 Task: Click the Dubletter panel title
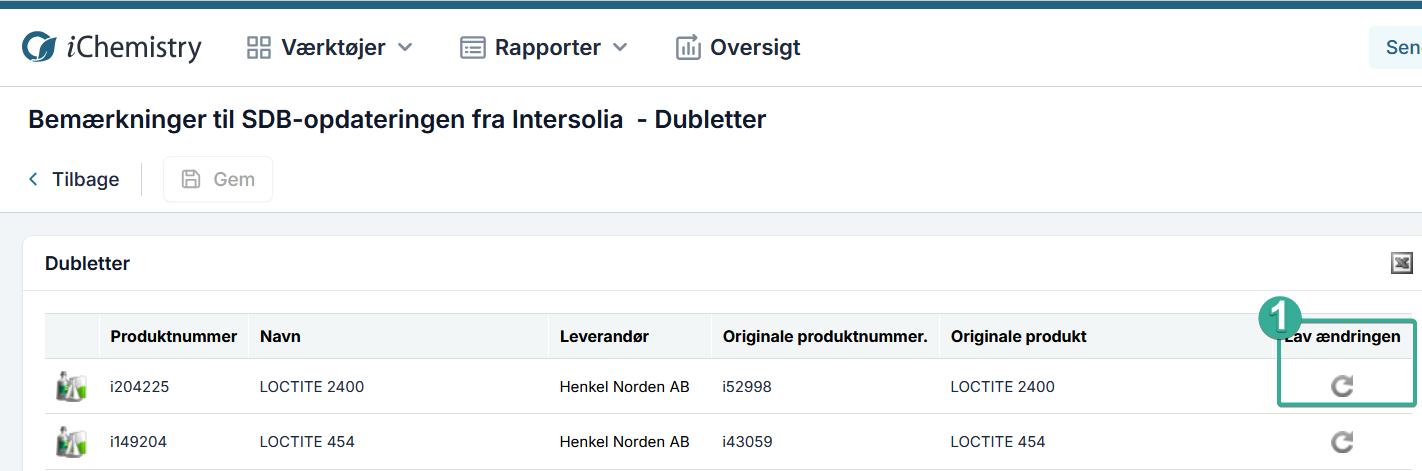pyautogui.click(x=87, y=264)
